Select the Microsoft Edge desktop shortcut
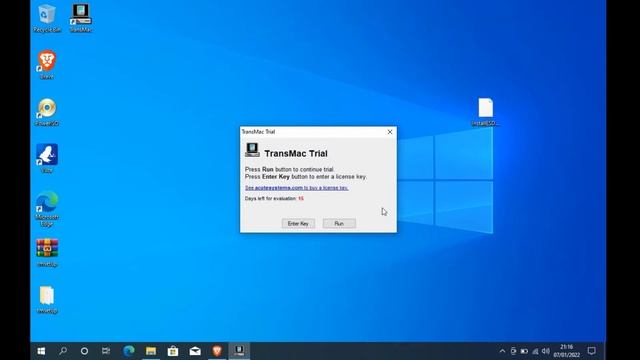The image size is (640, 360). click(x=47, y=208)
